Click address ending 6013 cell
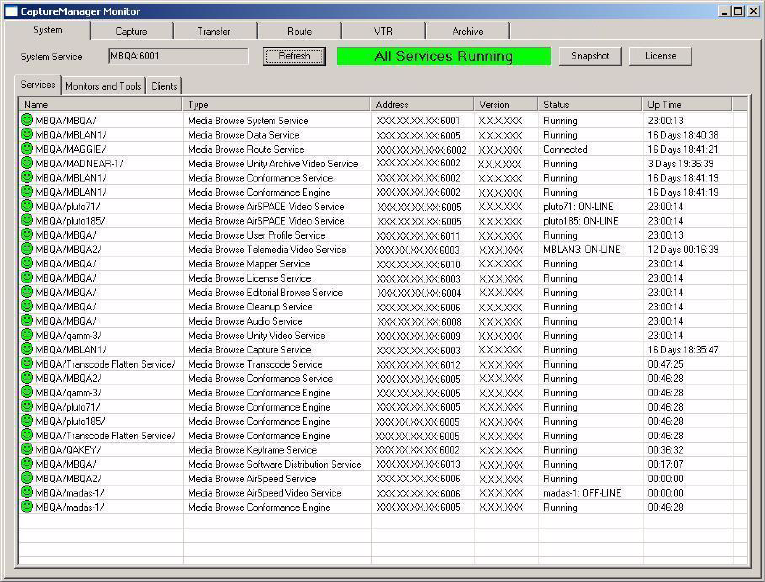The width and height of the screenshot is (765, 582). coord(418,464)
